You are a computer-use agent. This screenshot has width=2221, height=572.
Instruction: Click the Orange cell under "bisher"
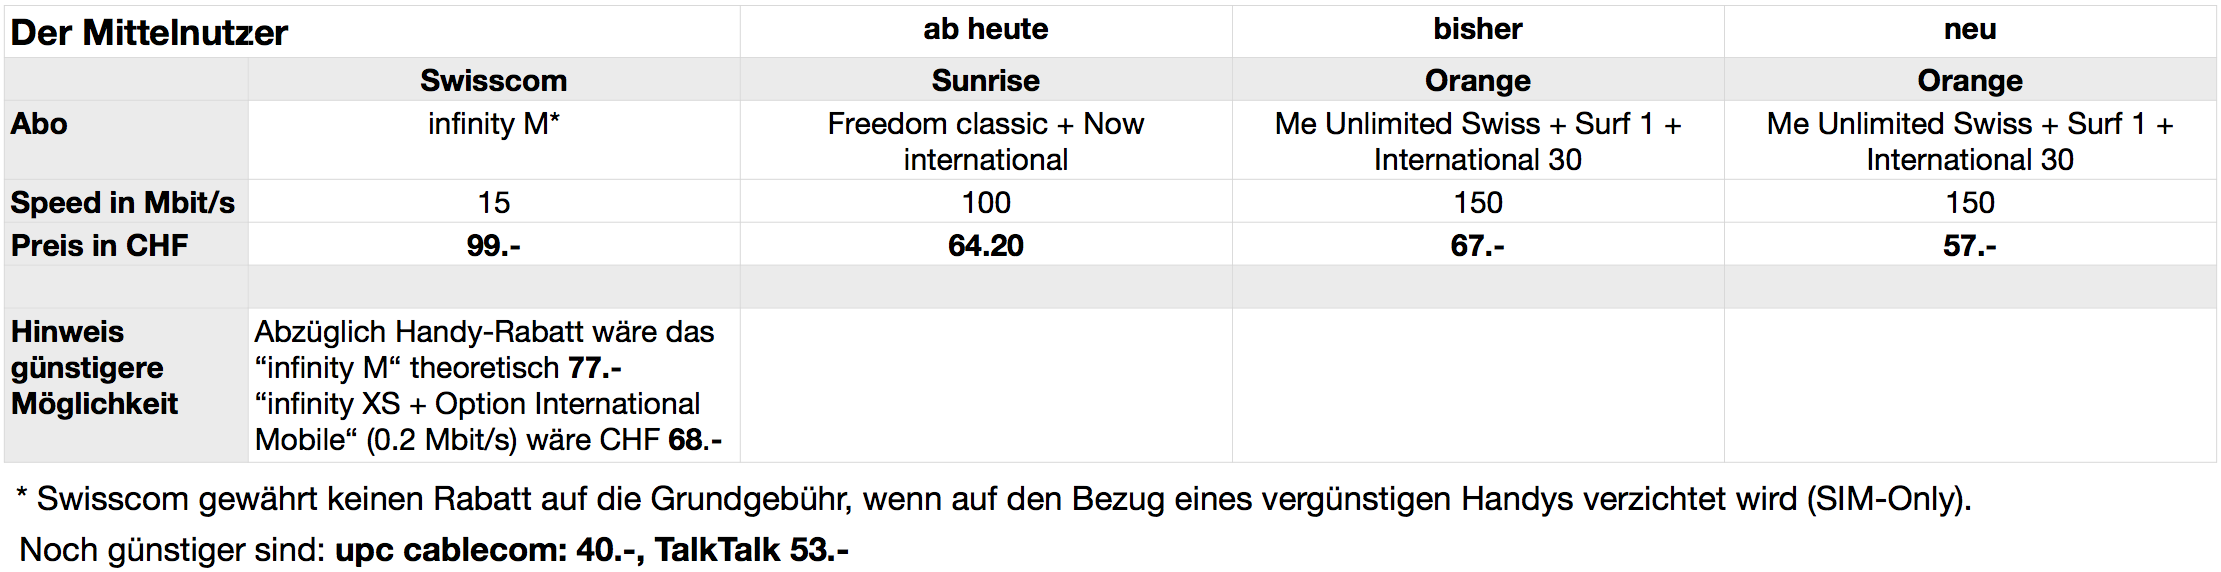coord(1477,80)
